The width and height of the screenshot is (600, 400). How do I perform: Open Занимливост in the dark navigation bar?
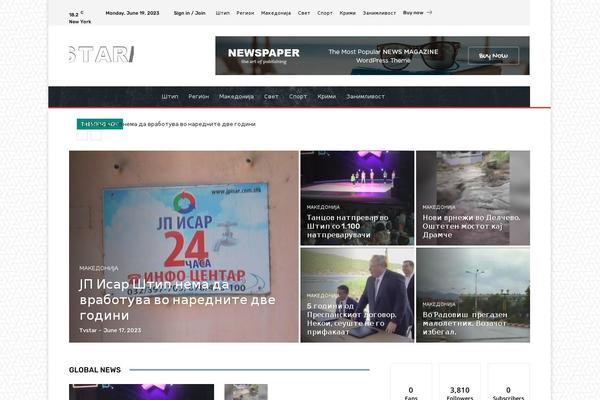(363, 97)
